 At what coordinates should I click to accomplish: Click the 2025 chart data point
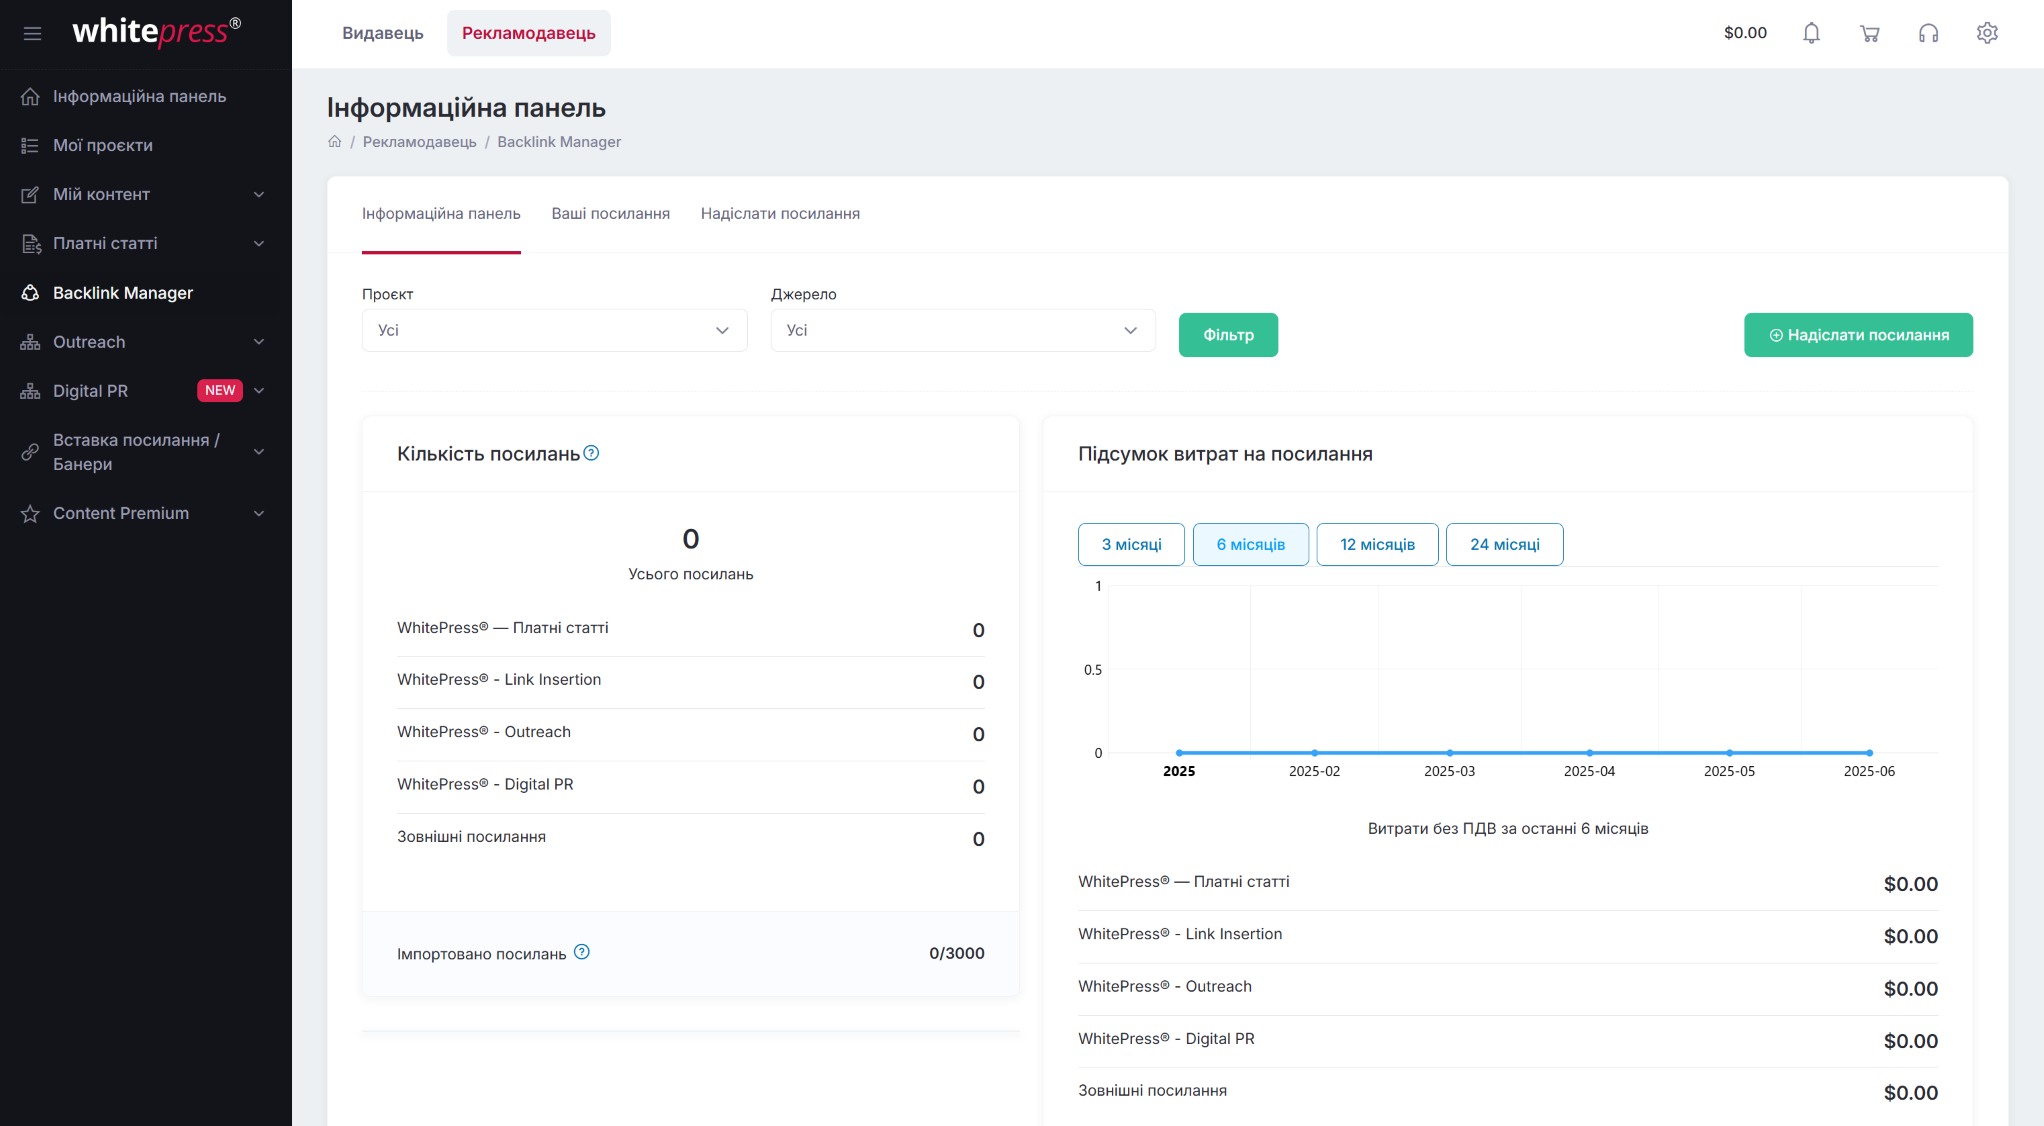pyautogui.click(x=1179, y=752)
